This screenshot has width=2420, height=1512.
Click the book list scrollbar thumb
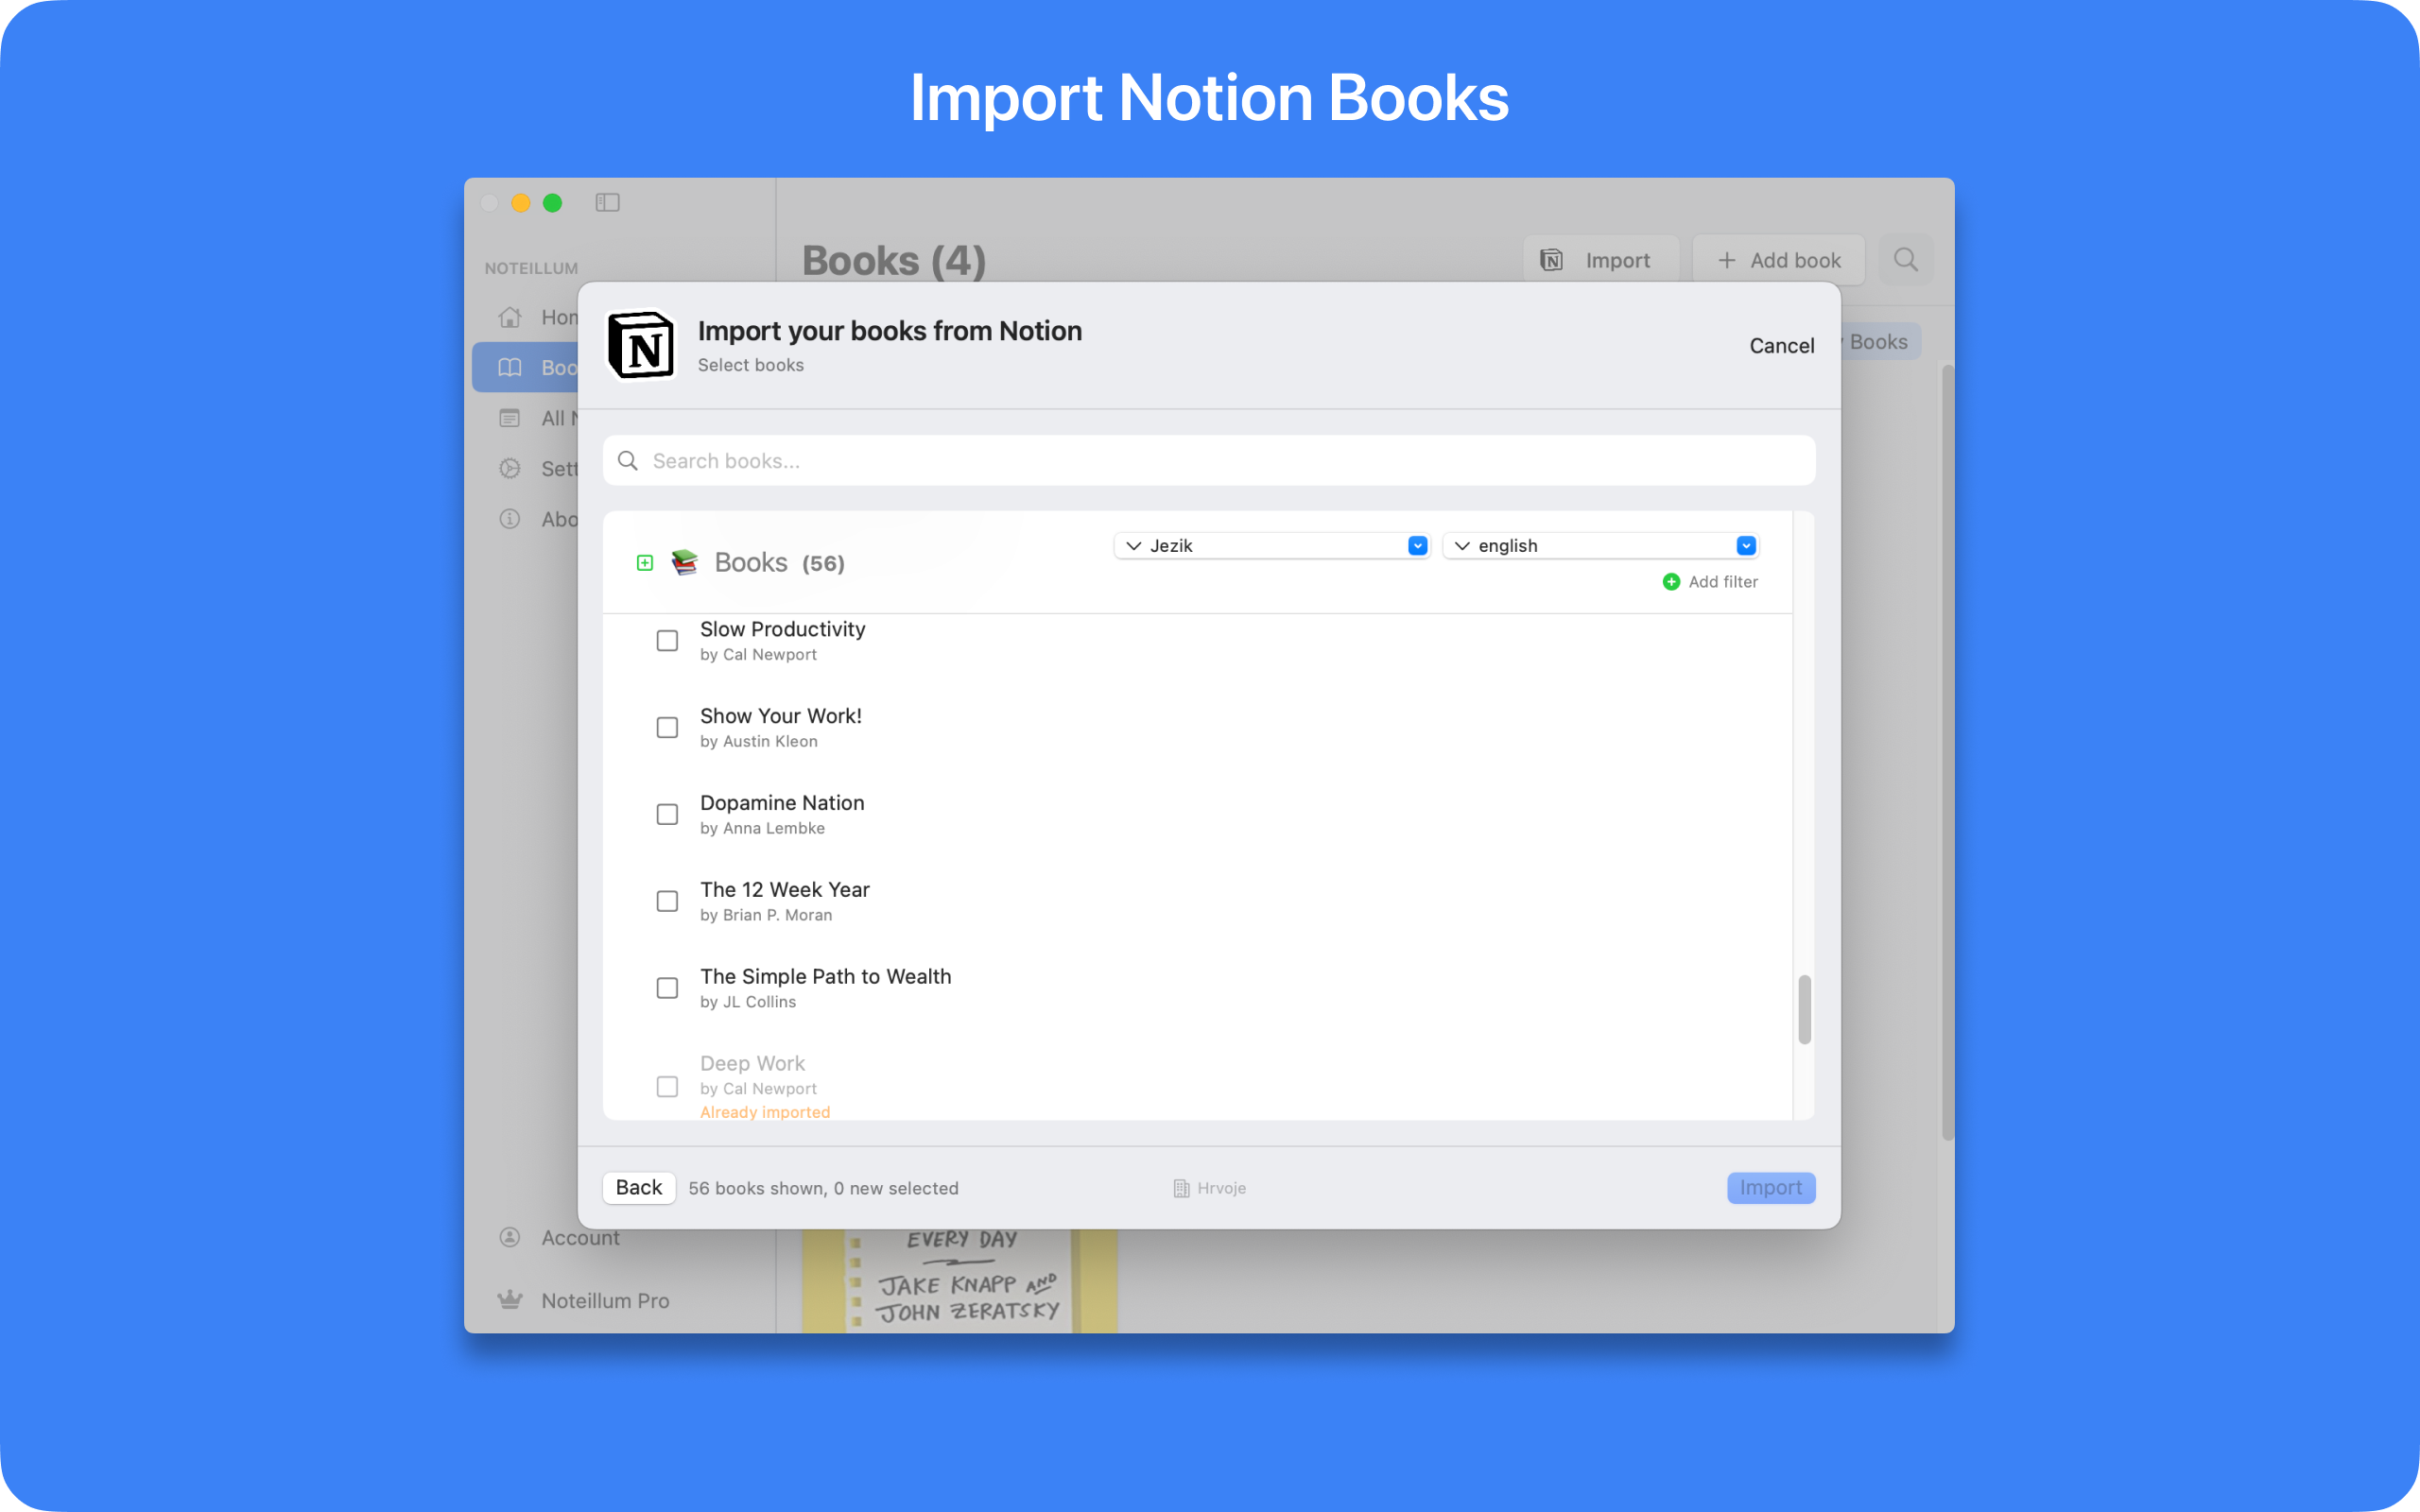(x=1804, y=1009)
